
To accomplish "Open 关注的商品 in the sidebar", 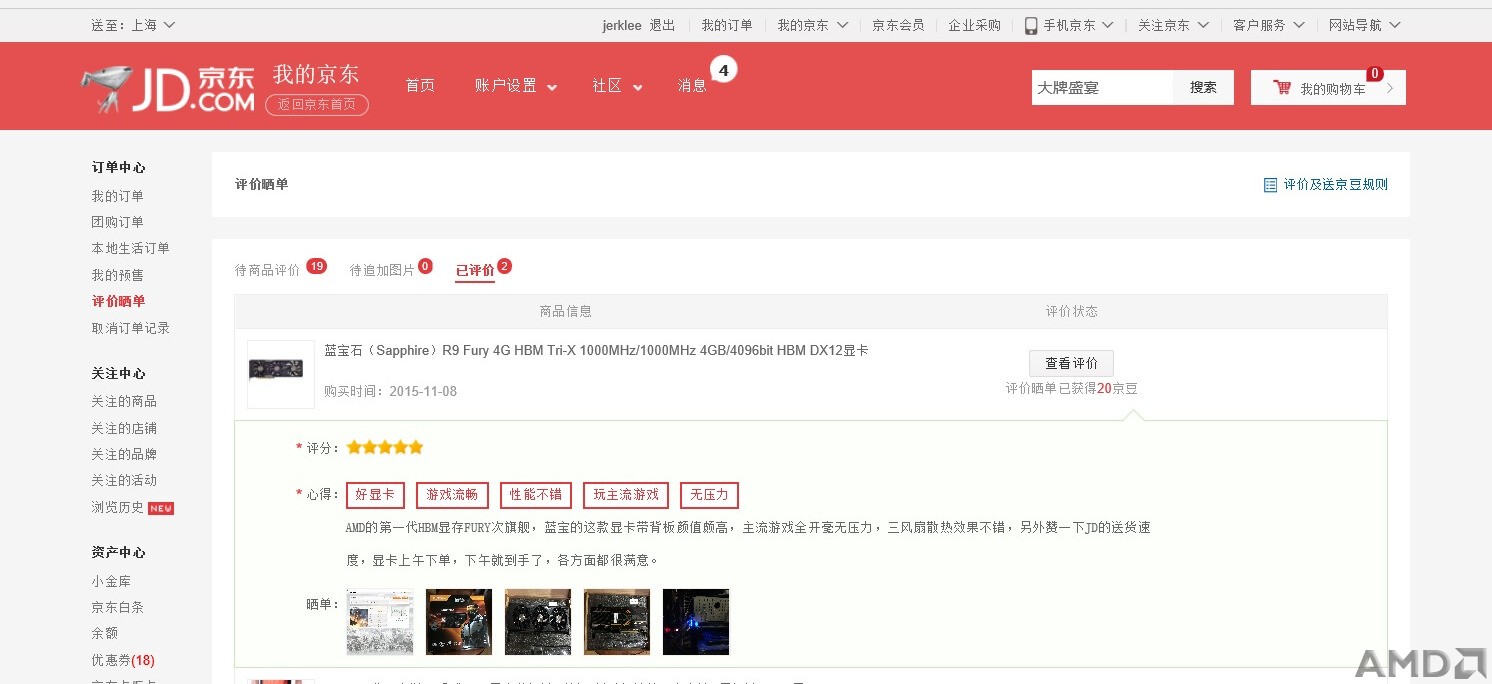I will pos(124,401).
